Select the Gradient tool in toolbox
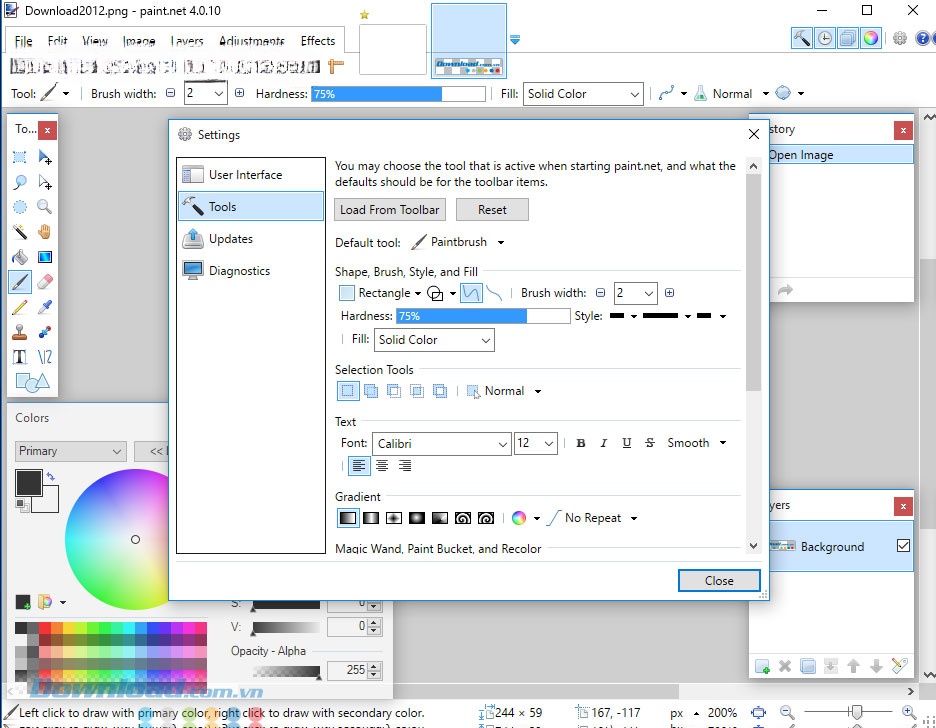The width and height of the screenshot is (936, 728). (x=45, y=257)
